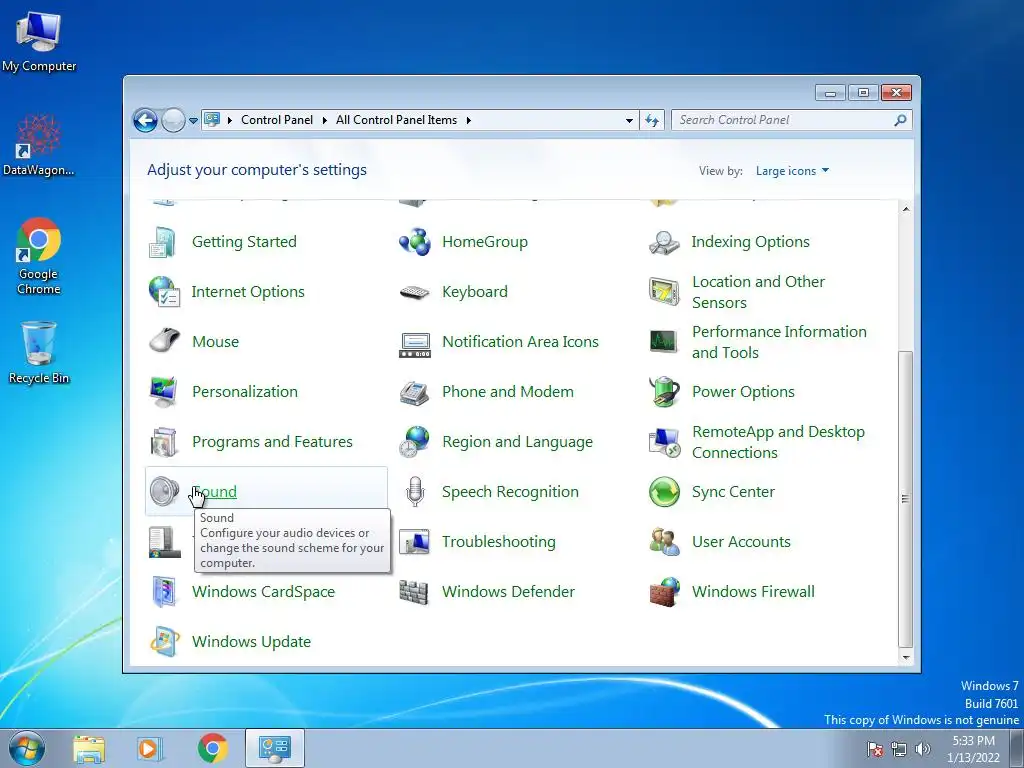Open Google Chrome from the taskbar
Image resolution: width=1024 pixels, height=768 pixels.
(x=212, y=749)
